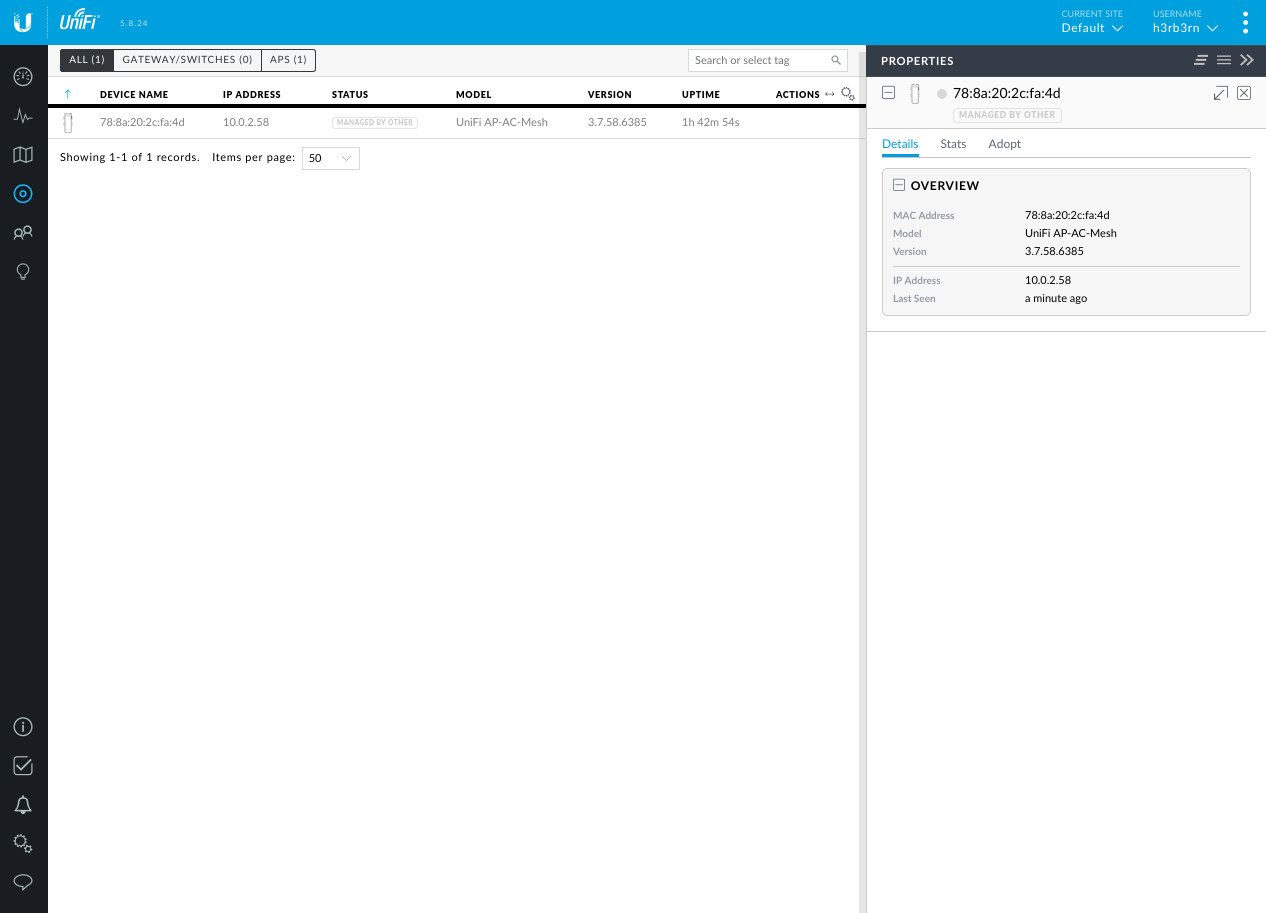Screen dimensions: 1266x913
Task: Open the Insights lightbulb icon
Action: (x=23, y=272)
